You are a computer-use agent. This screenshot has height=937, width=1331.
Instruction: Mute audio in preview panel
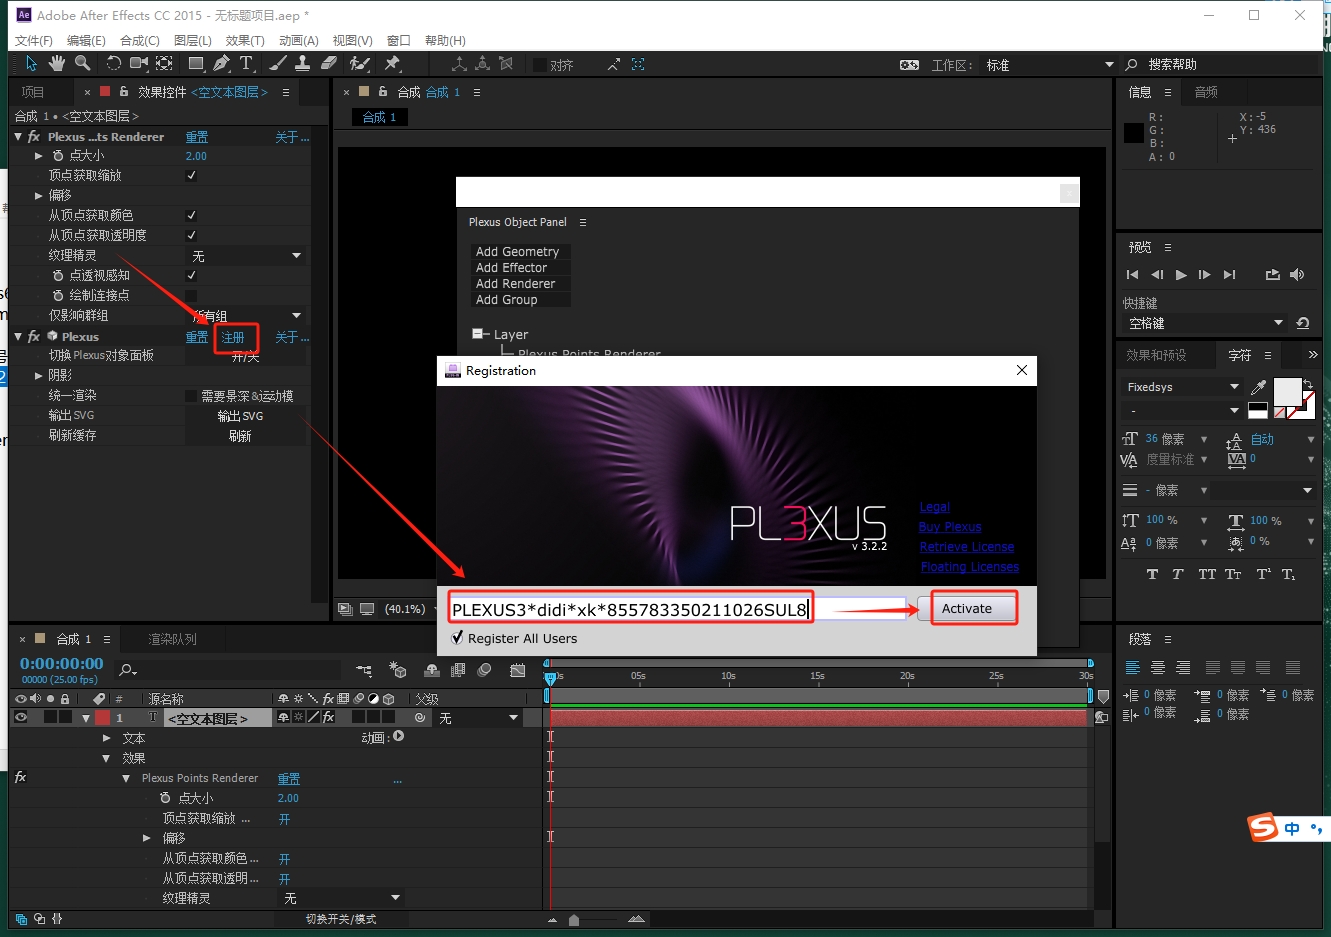coord(1297,275)
